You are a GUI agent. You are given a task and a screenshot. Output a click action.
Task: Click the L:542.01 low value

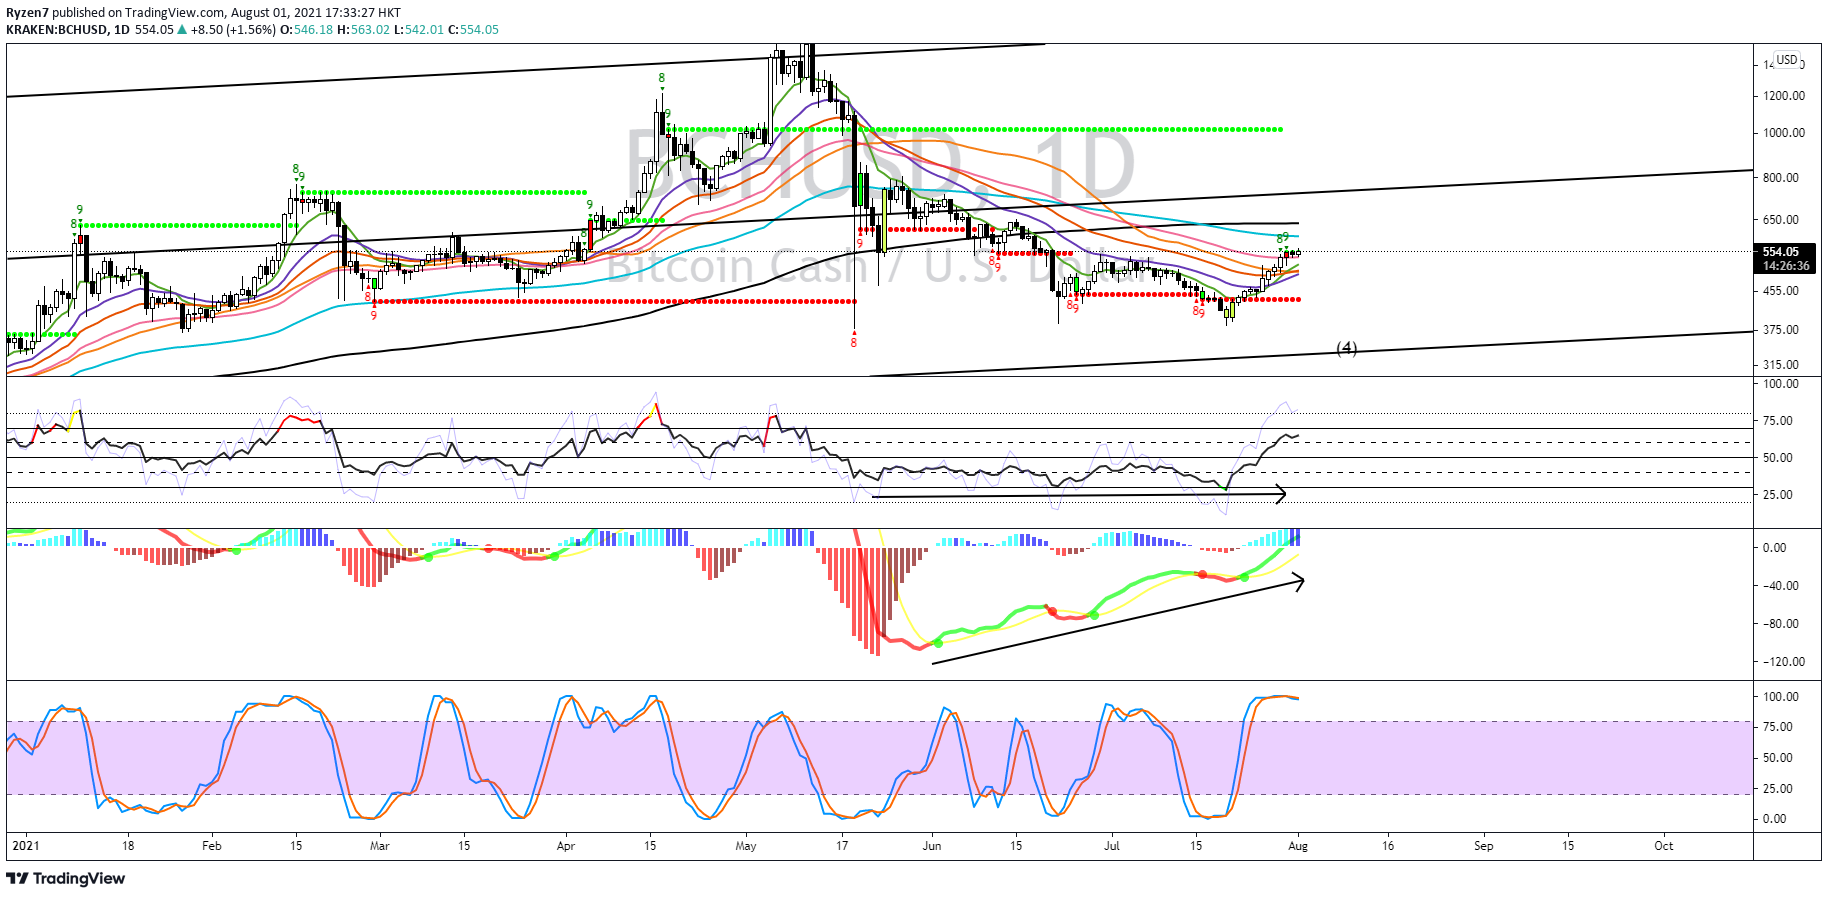point(418,29)
